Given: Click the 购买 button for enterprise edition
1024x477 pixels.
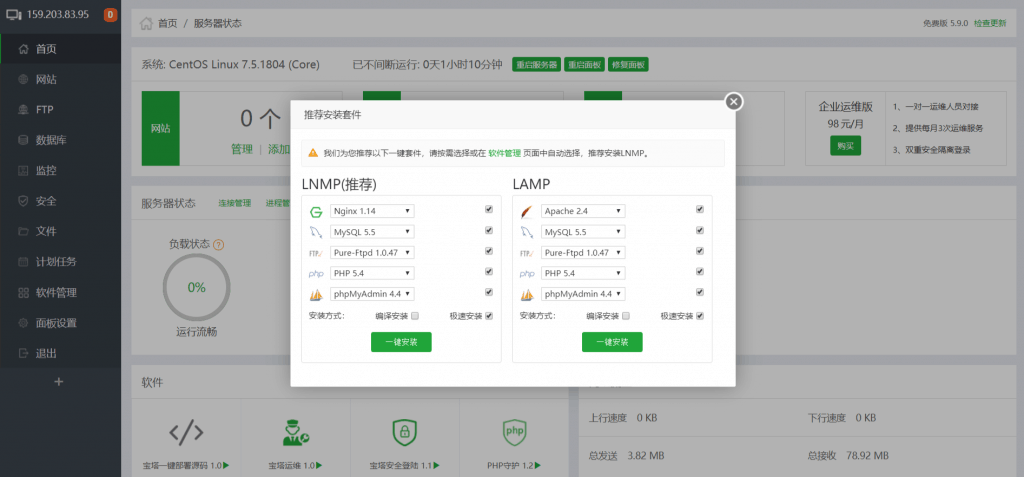Looking at the screenshot, I should click(846, 146).
